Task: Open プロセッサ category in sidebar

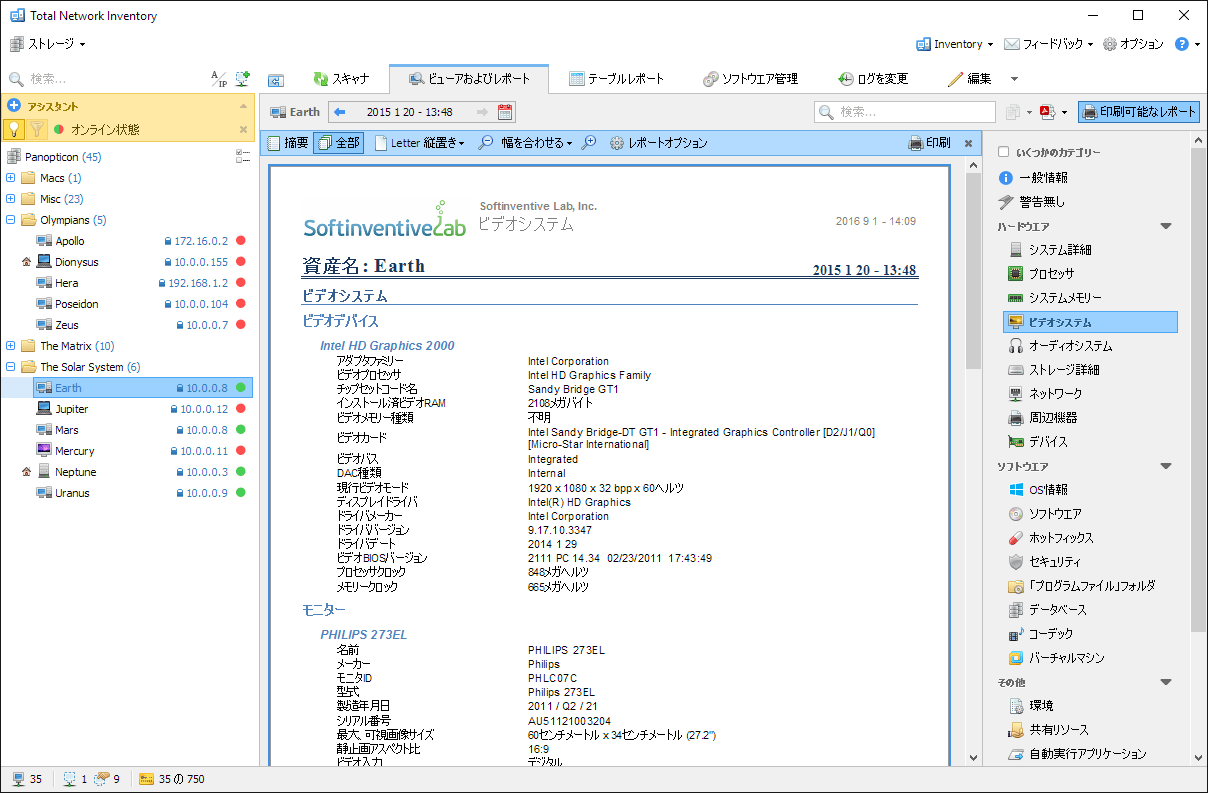Action: click(1050, 274)
